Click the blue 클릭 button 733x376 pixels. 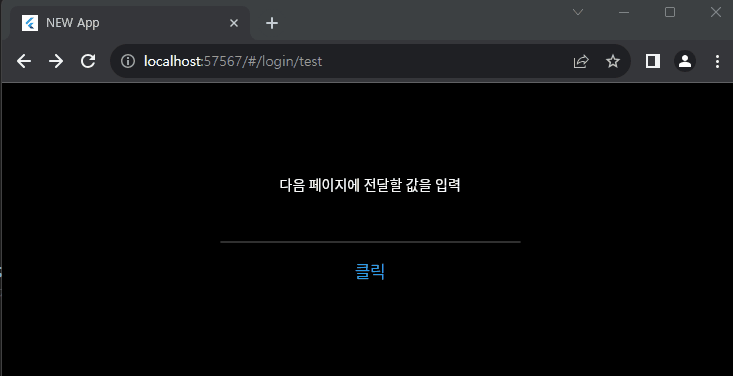click(370, 272)
